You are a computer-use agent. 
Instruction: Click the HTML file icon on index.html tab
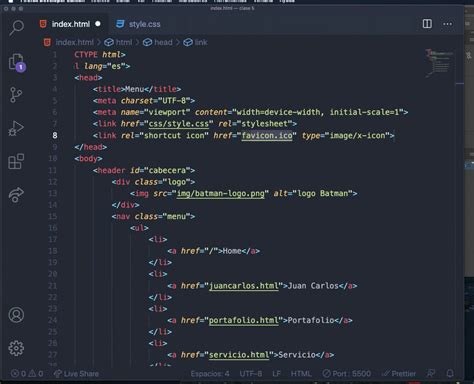click(x=43, y=24)
